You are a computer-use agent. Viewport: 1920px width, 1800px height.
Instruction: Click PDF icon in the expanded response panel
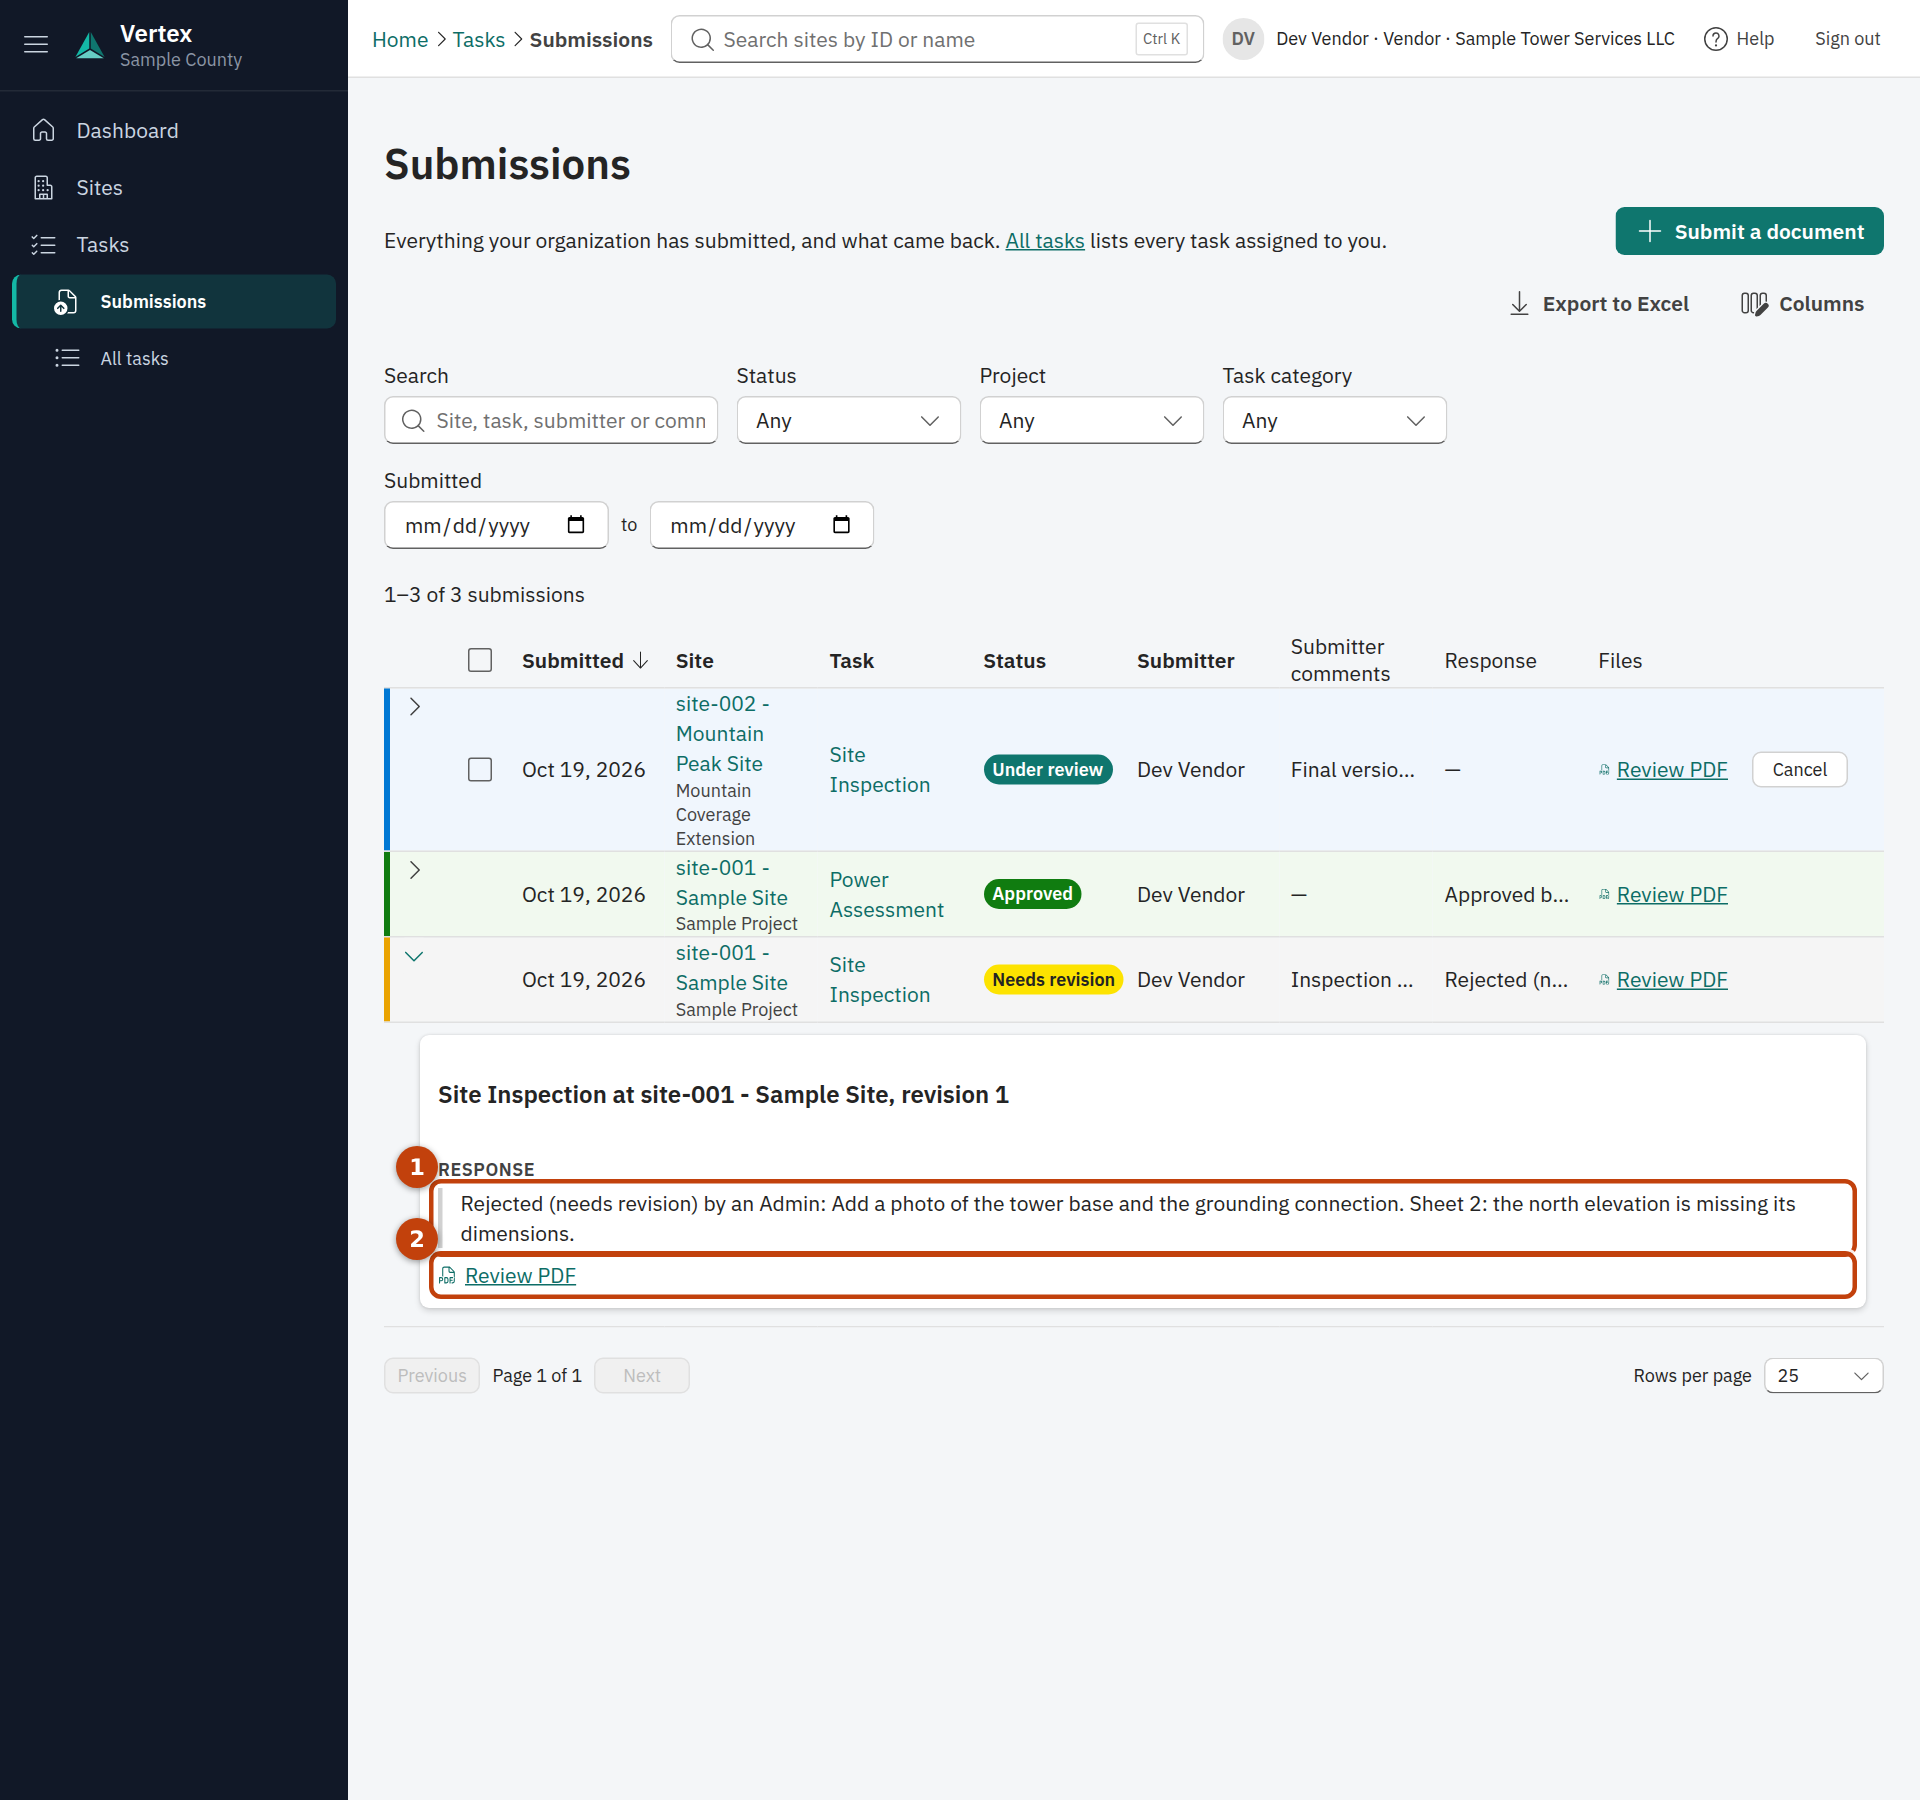tap(448, 1276)
